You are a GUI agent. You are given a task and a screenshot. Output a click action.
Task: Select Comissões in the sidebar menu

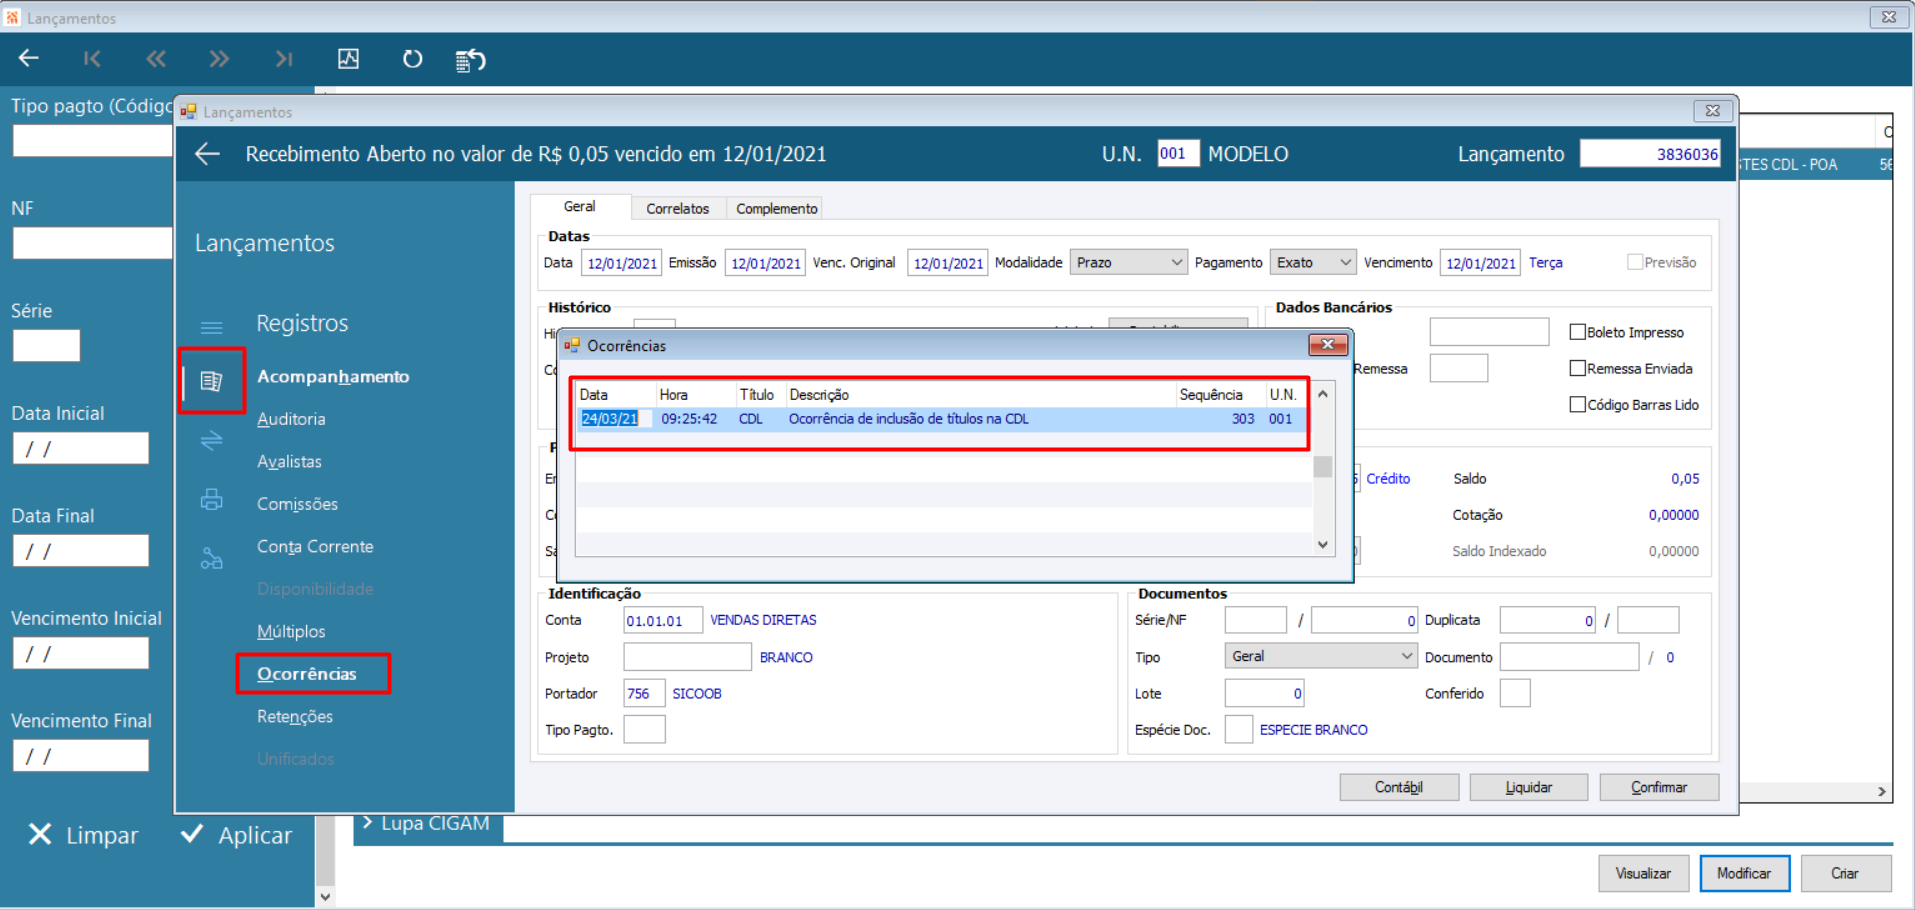[x=297, y=504]
